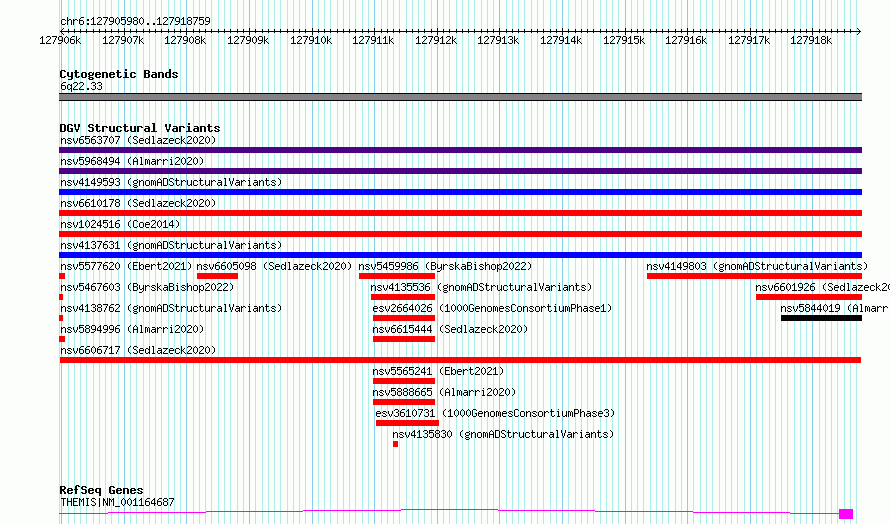The image size is (890, 524).
Task: Click the nsv4135830 gnomAD variant label
Action: tap(503, 434)
